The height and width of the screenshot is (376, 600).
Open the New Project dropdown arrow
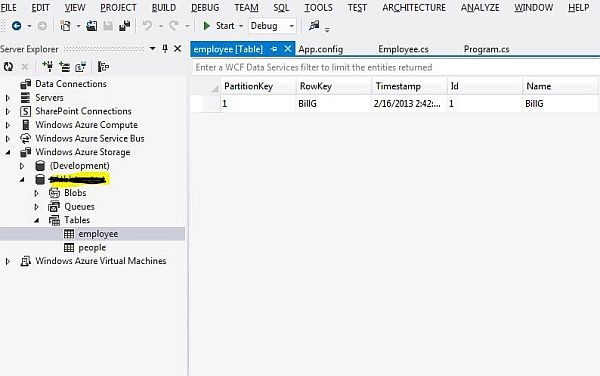coord(78,26)
